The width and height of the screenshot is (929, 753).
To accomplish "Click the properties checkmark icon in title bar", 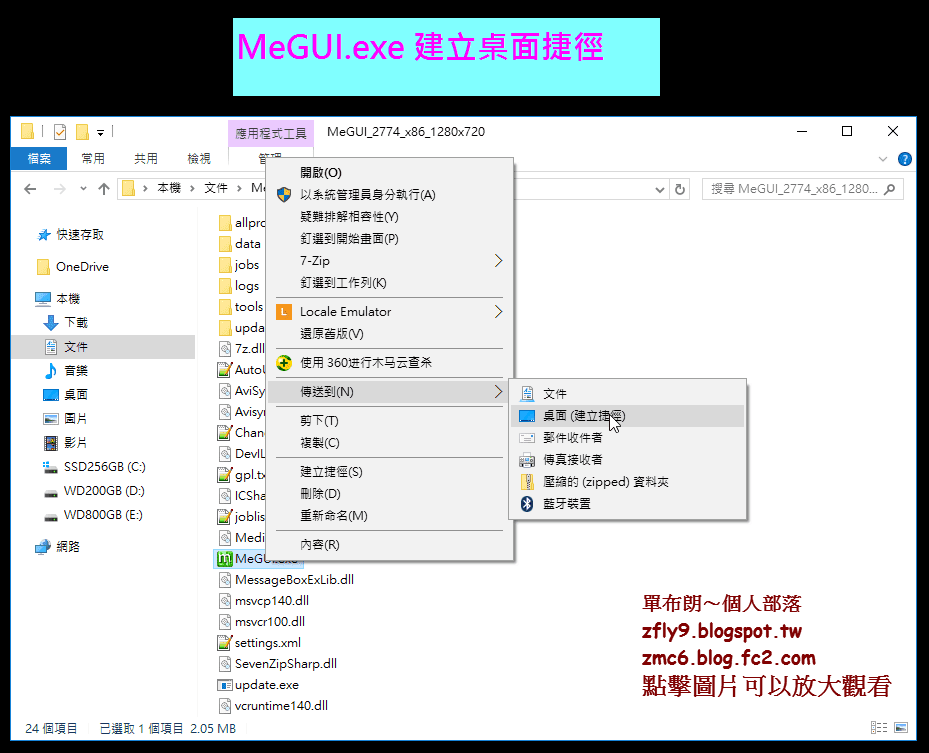I will click(60, 132).
